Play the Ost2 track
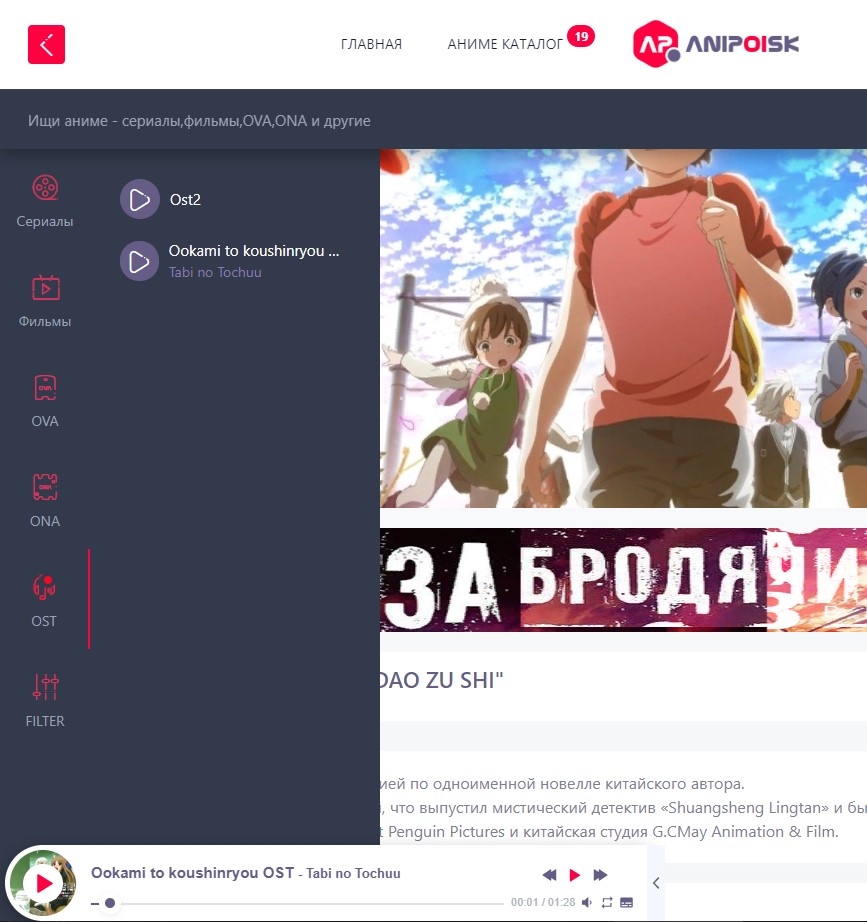The height and width of the screenshot is (922, 867). coord(139,199)
